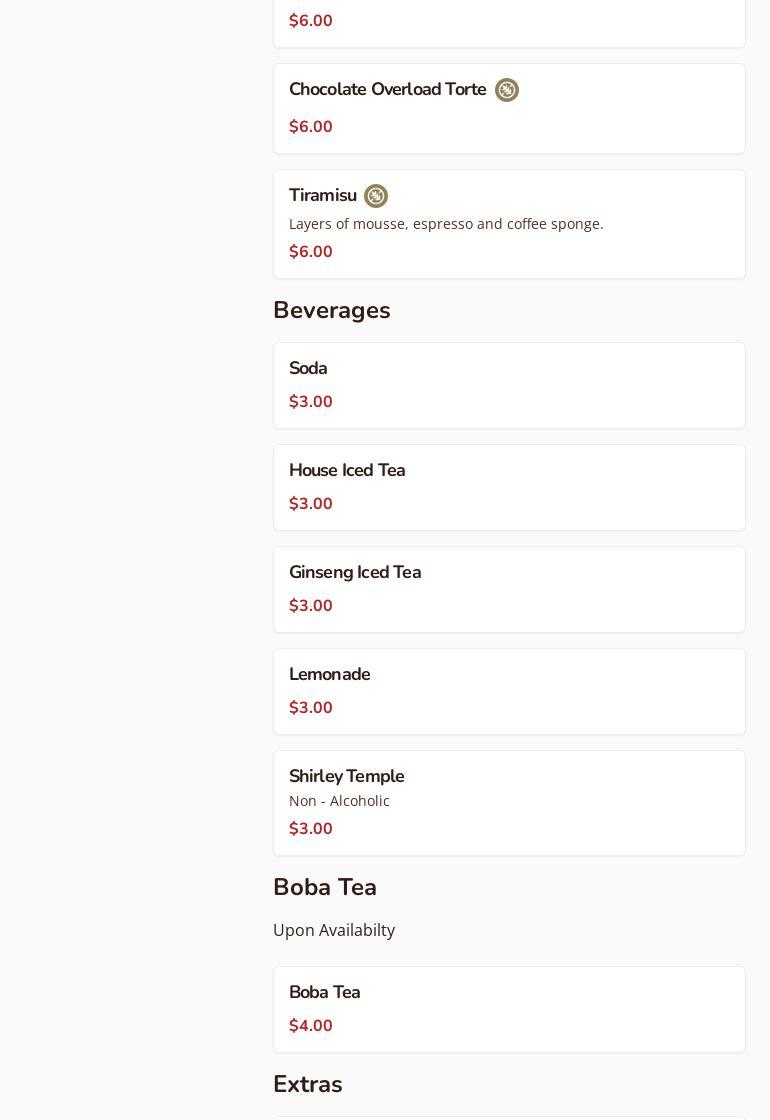Click the Non - Alcoholic description text

pyautogui.click(x=339, y=801)
